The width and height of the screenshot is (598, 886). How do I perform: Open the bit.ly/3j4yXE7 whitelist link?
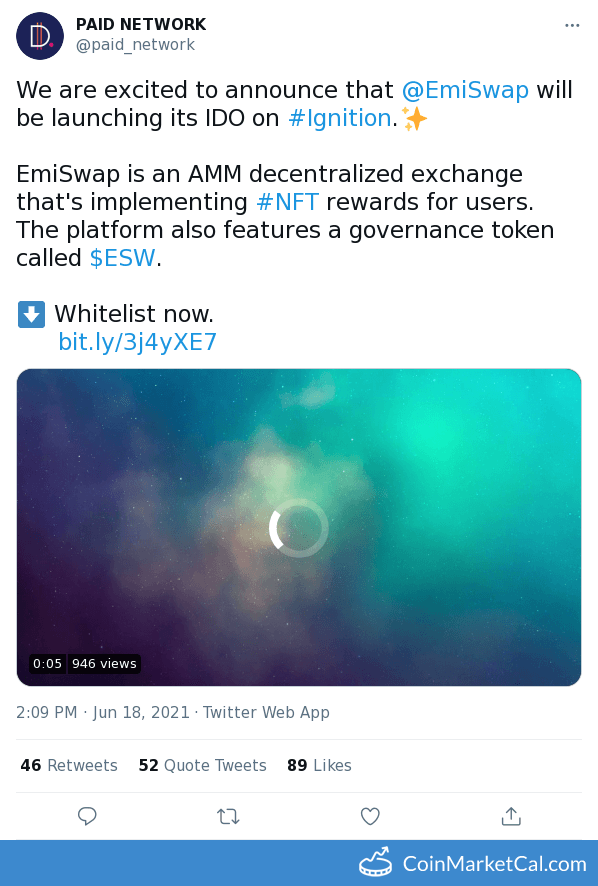click(x=137, y=342)
